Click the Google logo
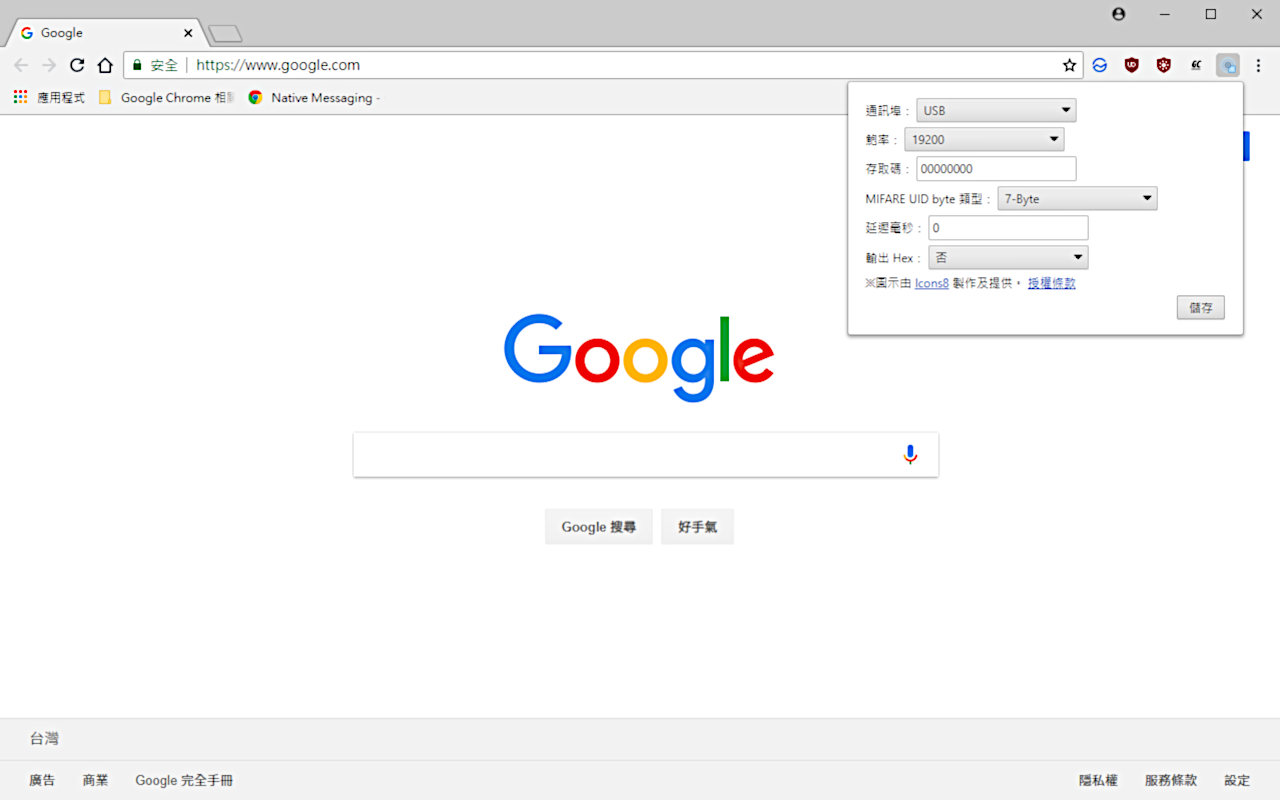Viewport: 1280px width, 800px height. tap(639, 358)
